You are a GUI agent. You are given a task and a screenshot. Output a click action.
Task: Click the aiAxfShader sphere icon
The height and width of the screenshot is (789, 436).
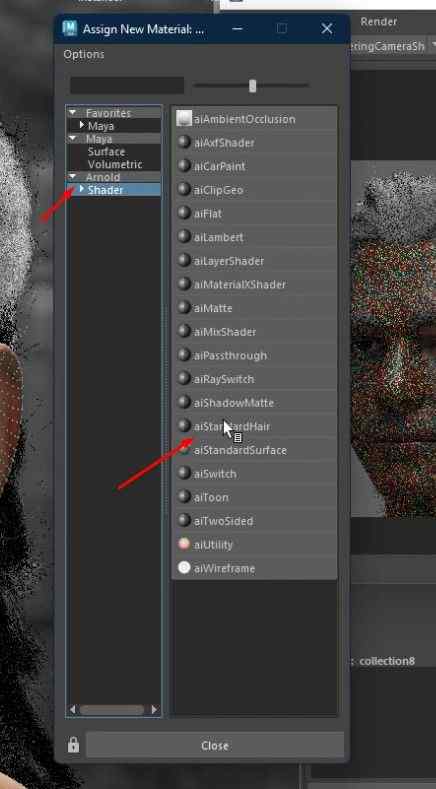[x=184, y=142]
